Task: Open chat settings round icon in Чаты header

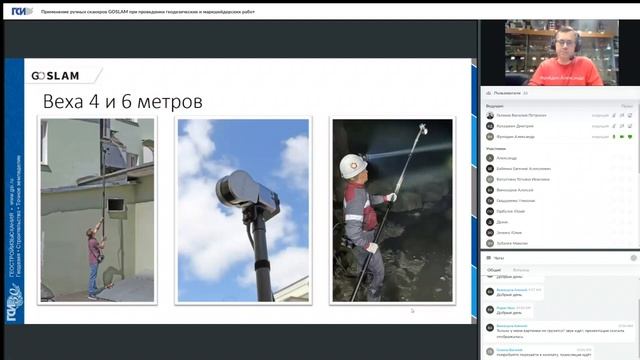Action: pyautogui.click(x=633, y=258)
